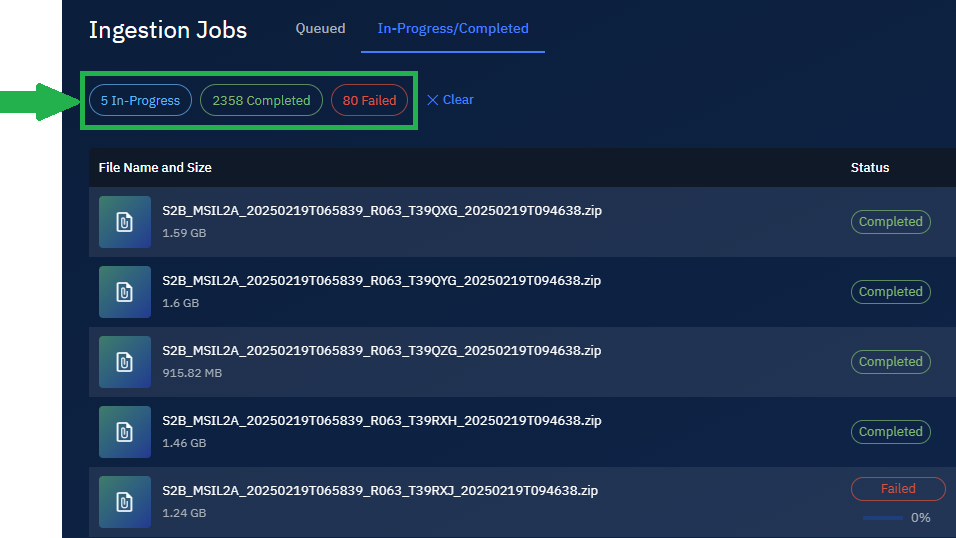This screenshot has height=538, width=956.
Task: Click the file icon for T39RXJ zip
Action: click(125, 502)
